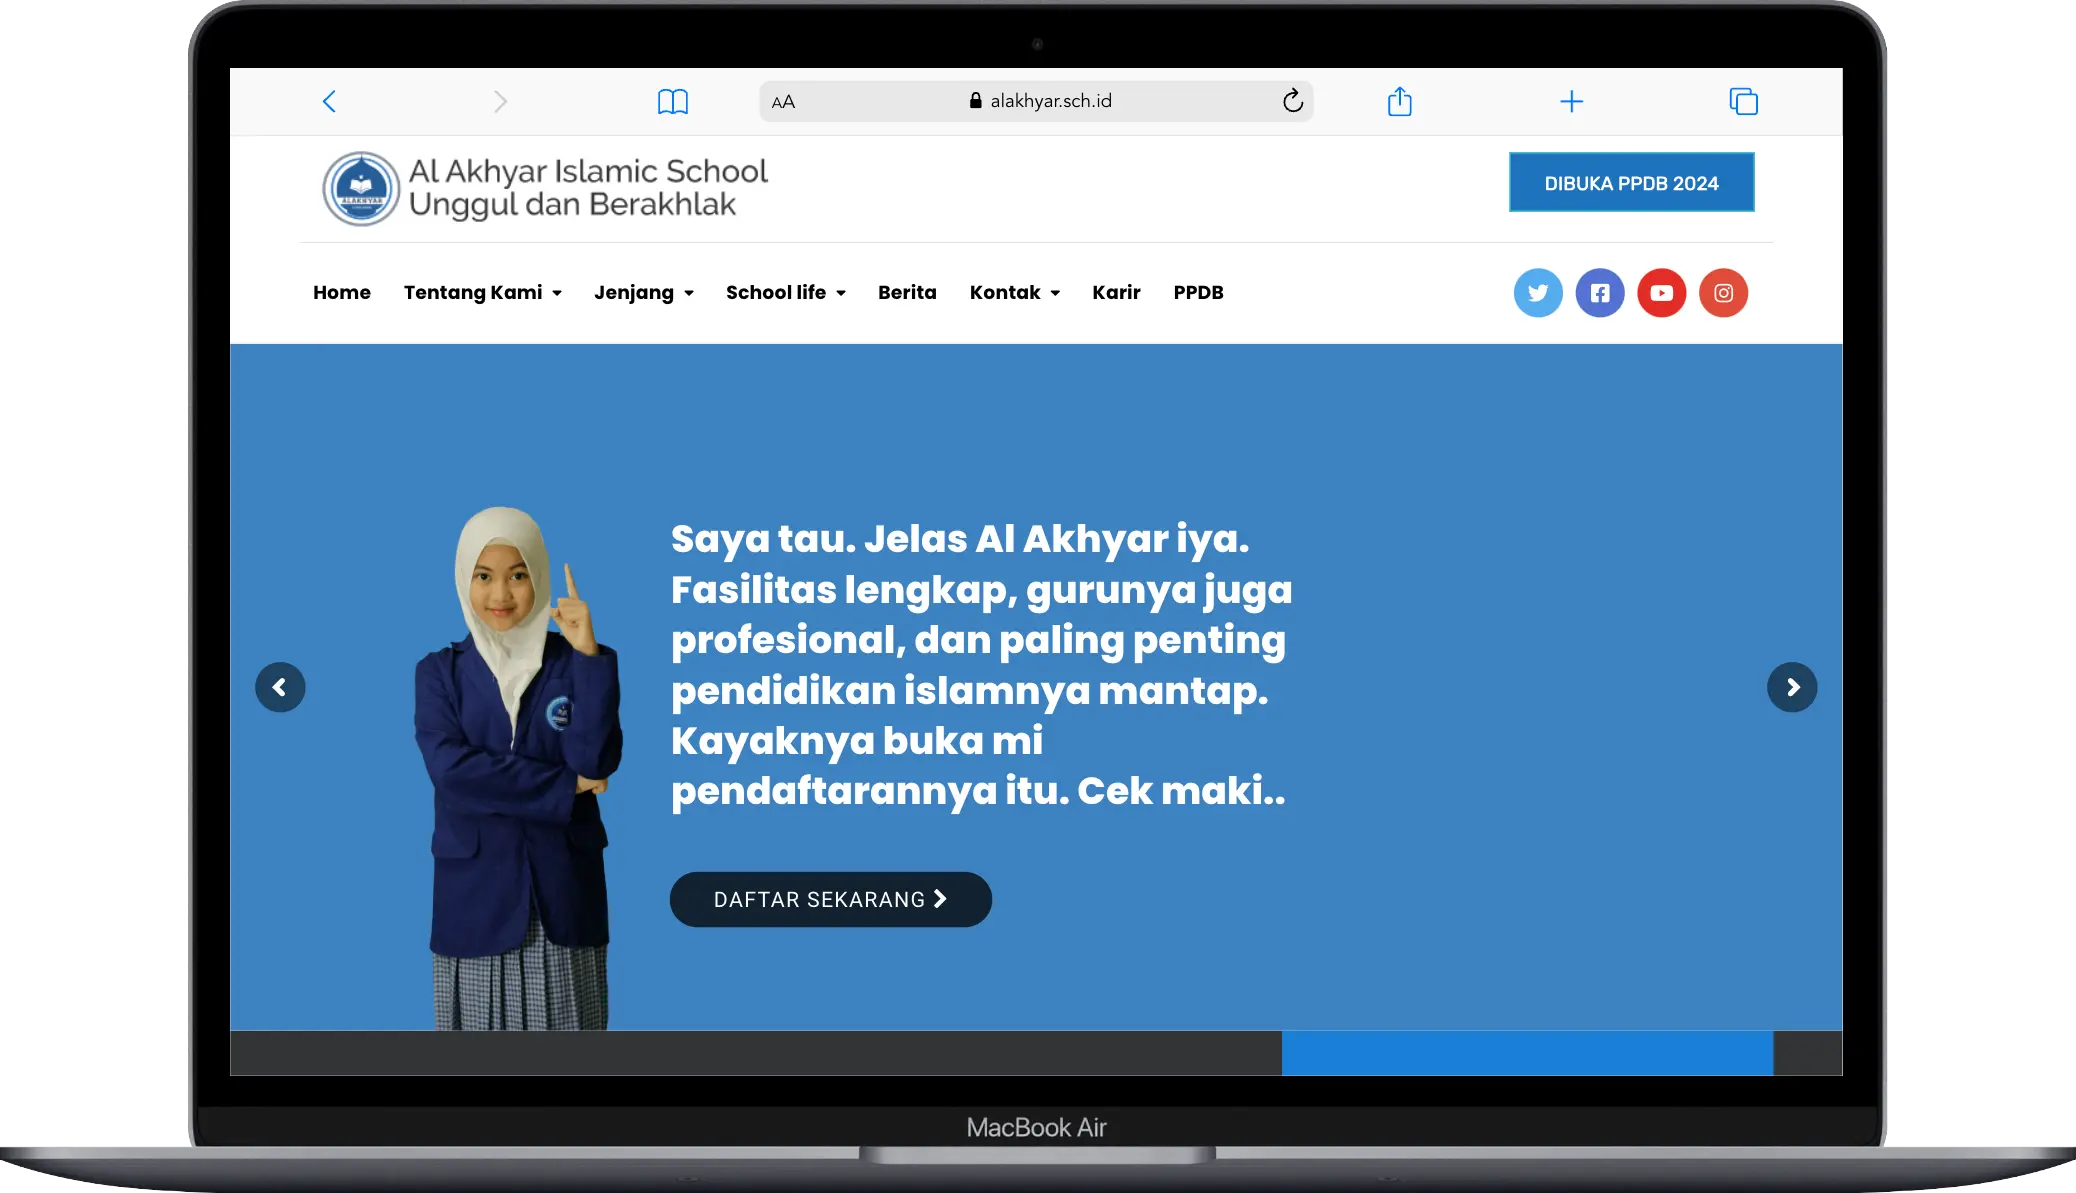Expand the Tentang Kami dropdown
The width and height of the screenshot is (2076, 1193).
482,292
